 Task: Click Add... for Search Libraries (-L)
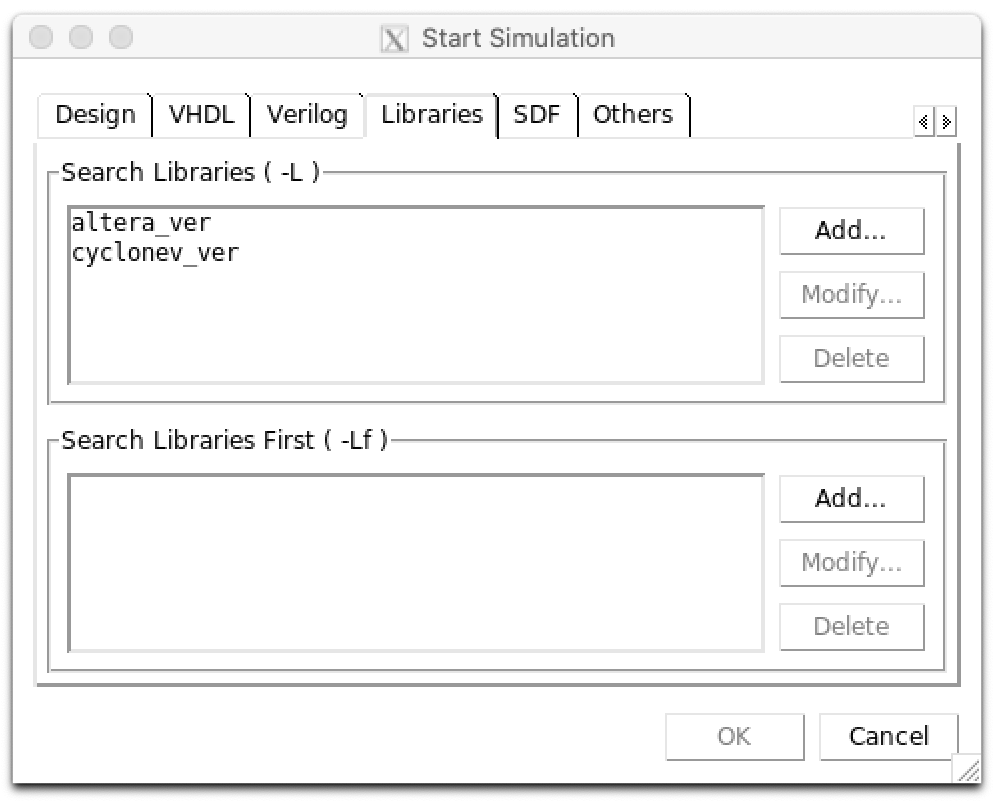[x=851, y=231]
